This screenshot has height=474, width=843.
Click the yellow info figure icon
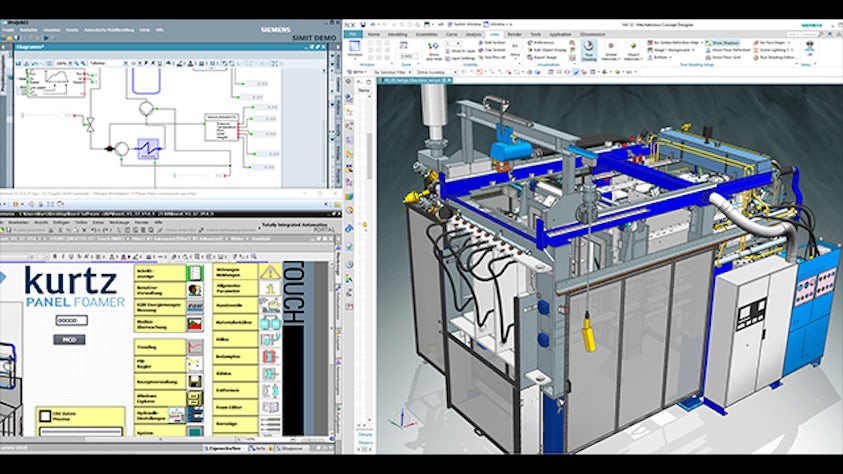coord(270,289)
